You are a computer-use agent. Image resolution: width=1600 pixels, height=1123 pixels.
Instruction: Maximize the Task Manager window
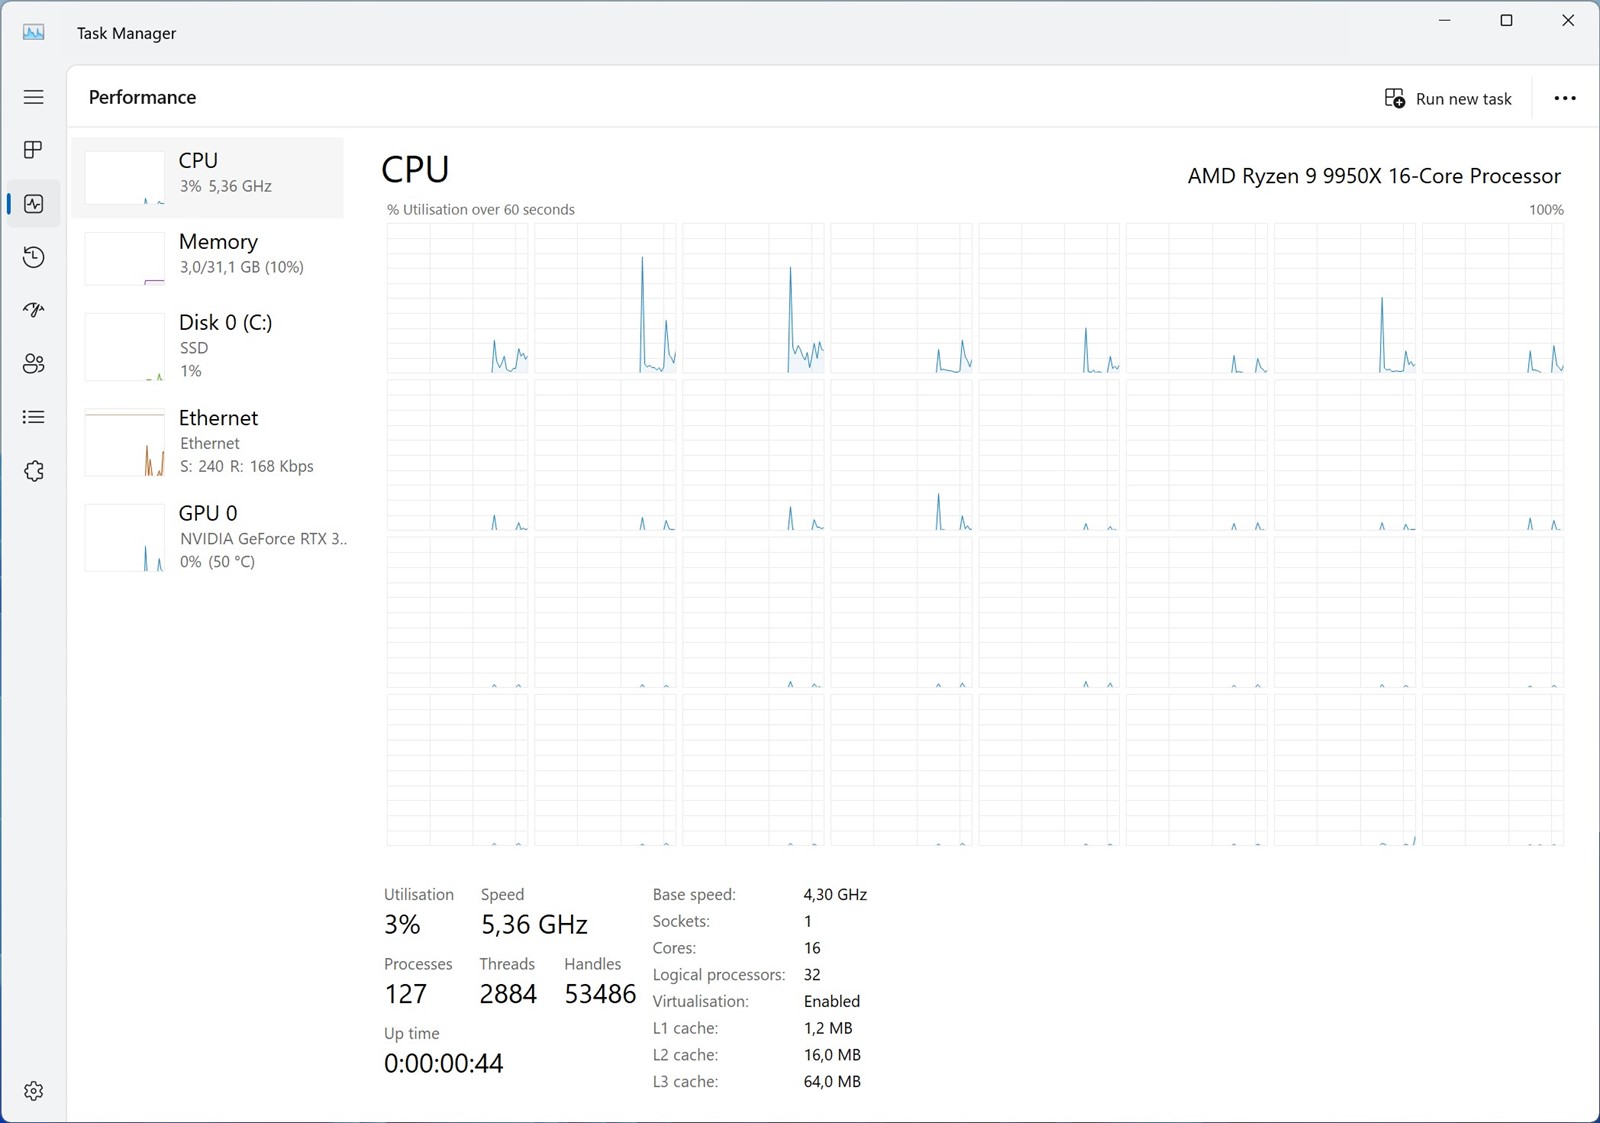(1506, 21)
